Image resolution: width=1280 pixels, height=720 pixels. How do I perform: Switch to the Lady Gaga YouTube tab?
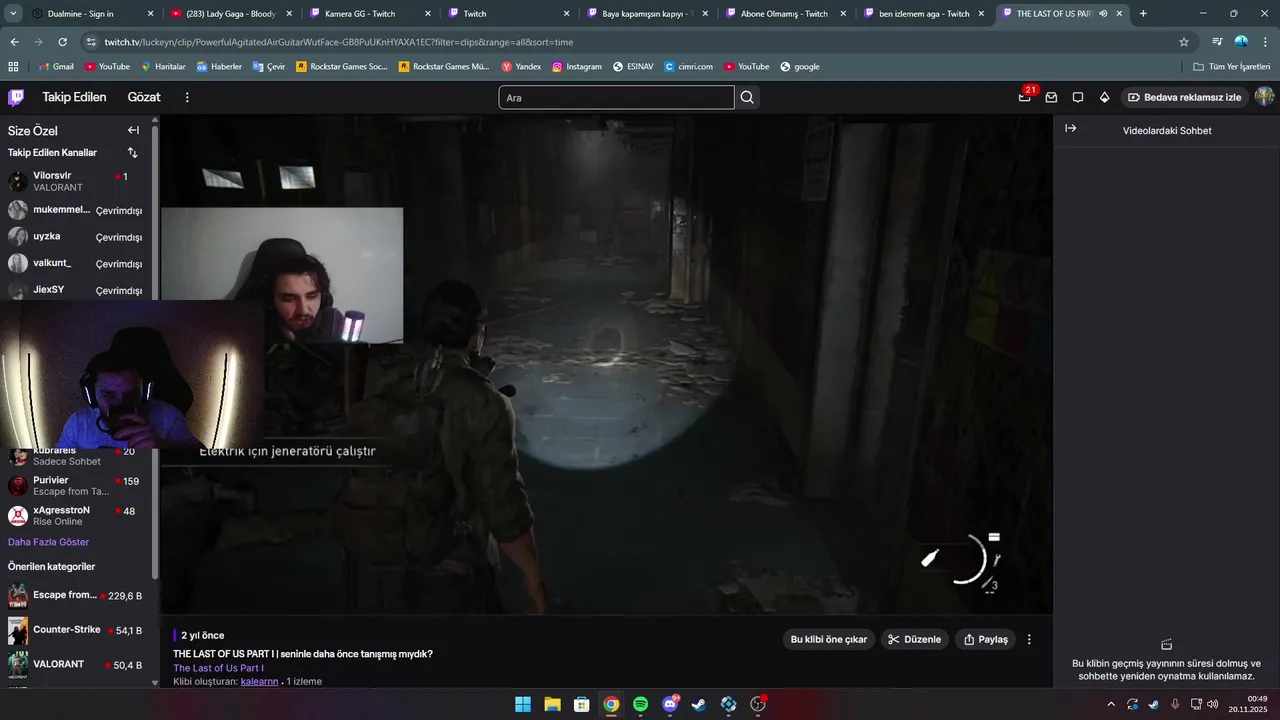coord(231,14)
